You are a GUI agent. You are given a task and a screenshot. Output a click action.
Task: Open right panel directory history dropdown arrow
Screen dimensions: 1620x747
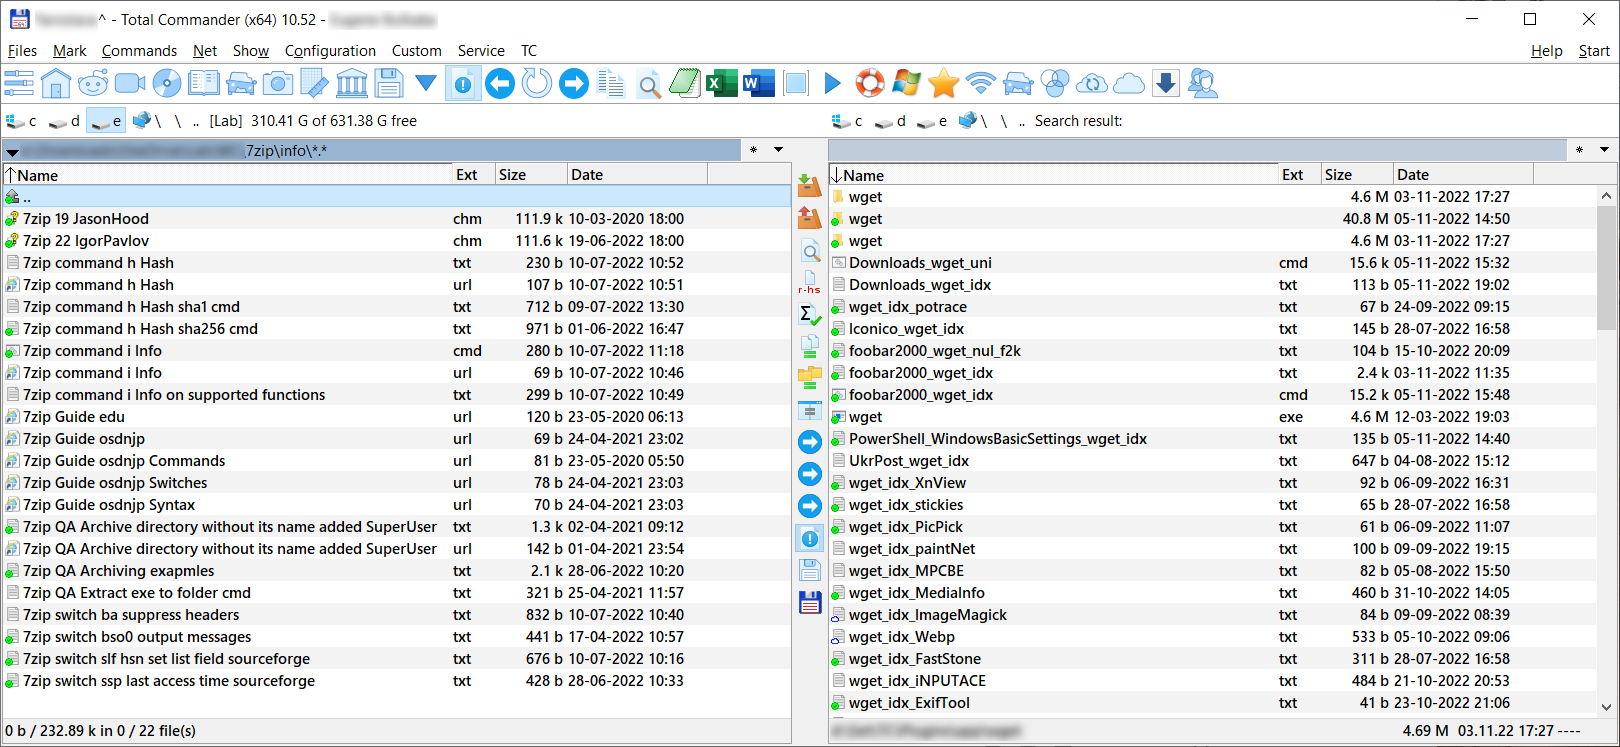point(1604,150)
